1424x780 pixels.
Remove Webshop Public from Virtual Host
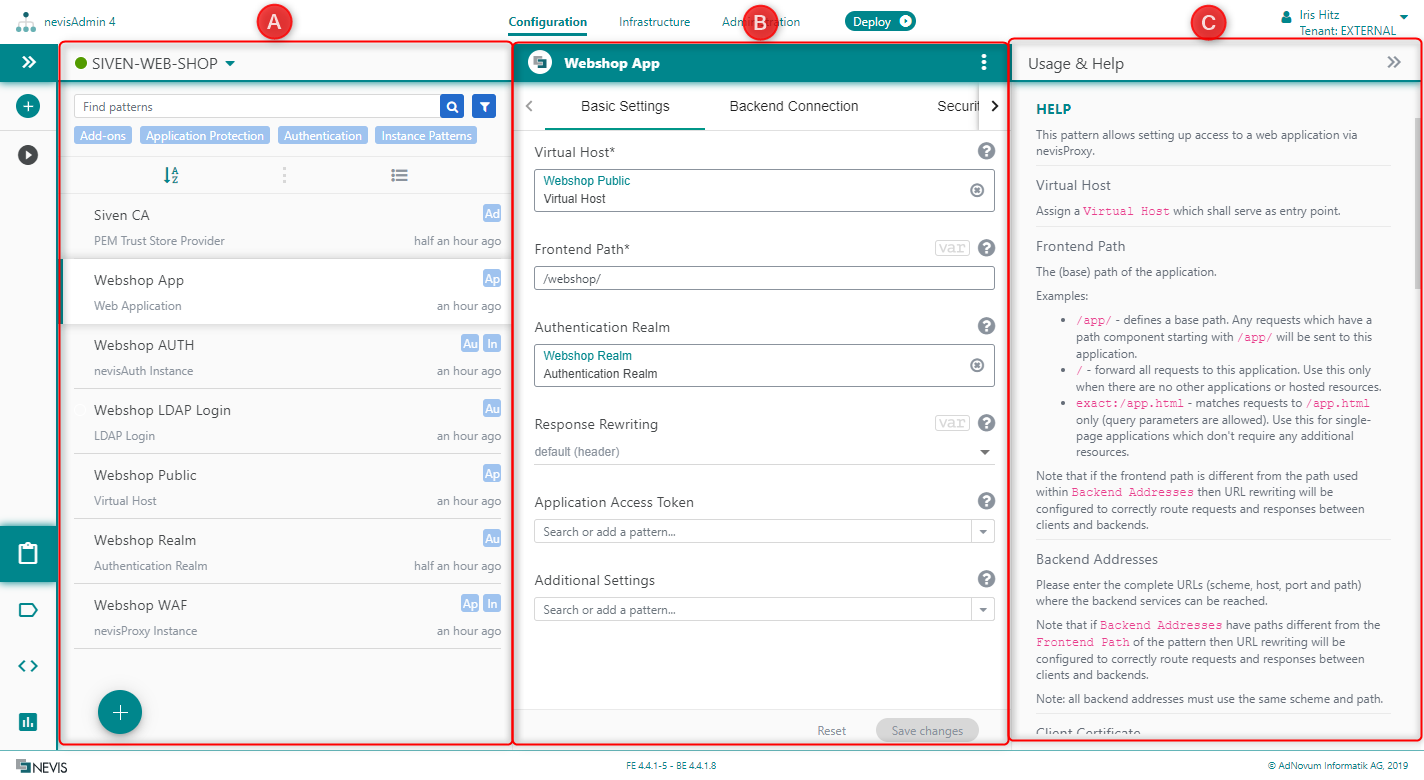pos(977,190)
